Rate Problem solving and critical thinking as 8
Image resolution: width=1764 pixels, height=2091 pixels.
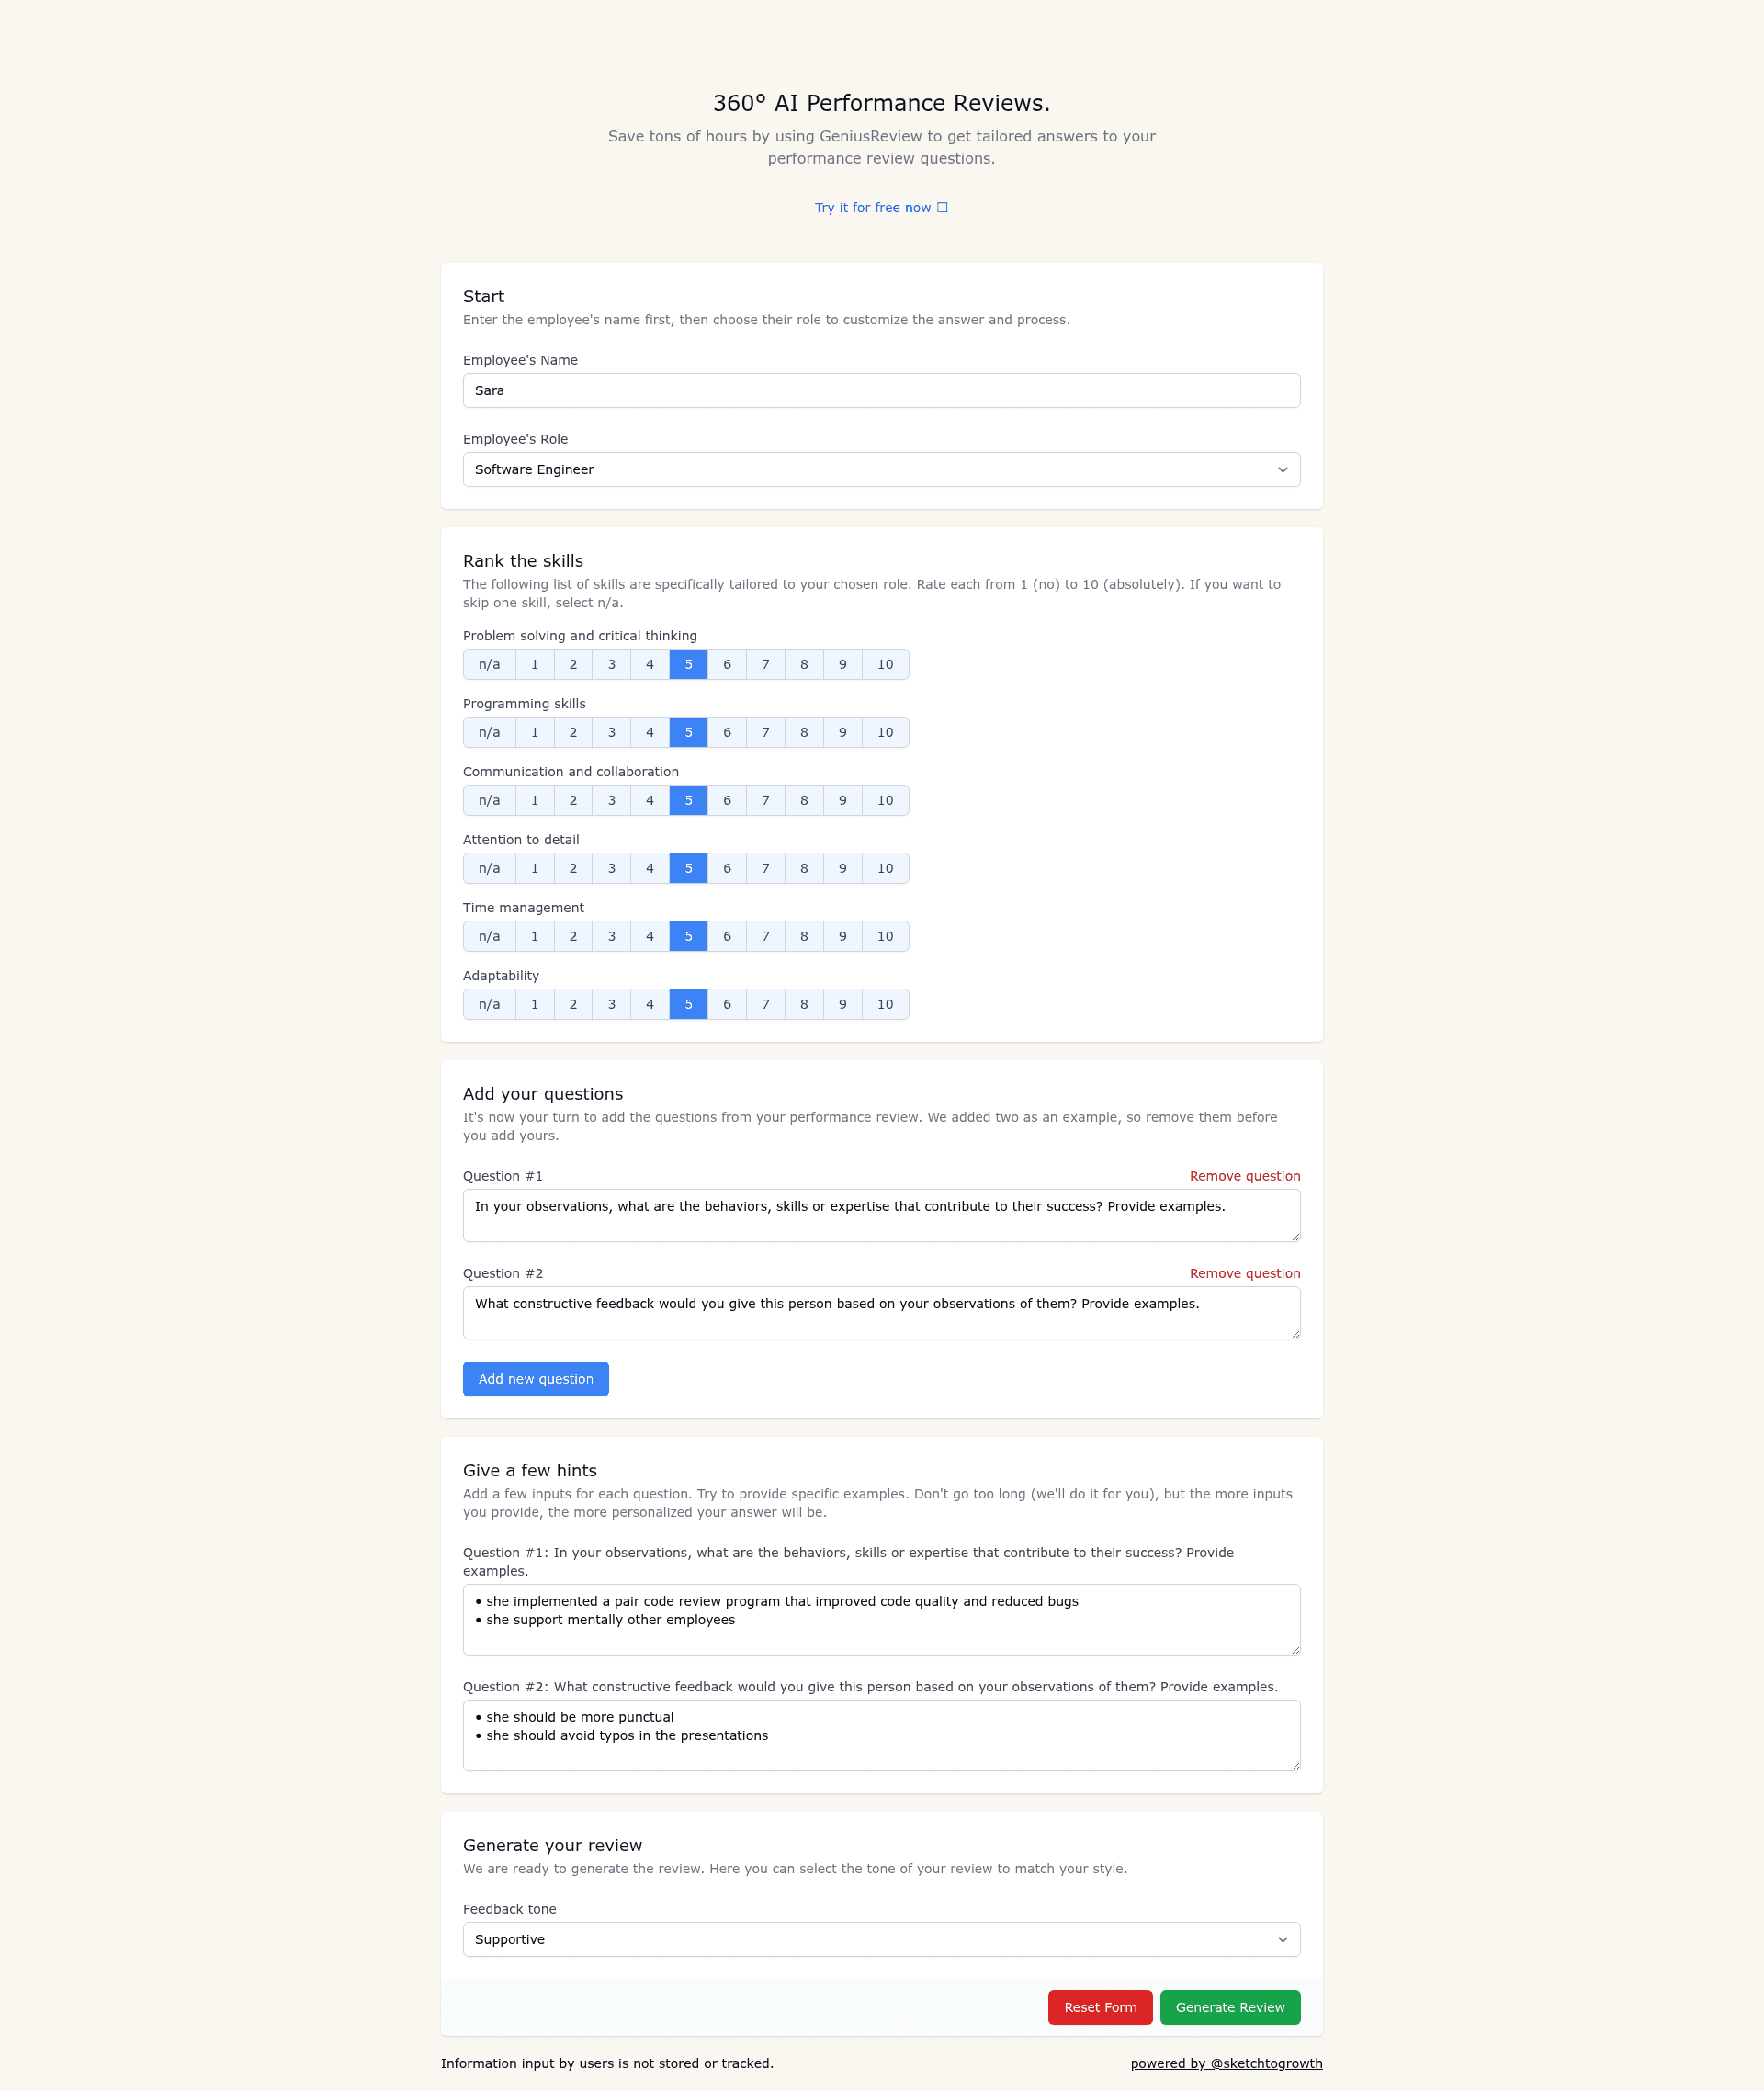click(804, 664)
